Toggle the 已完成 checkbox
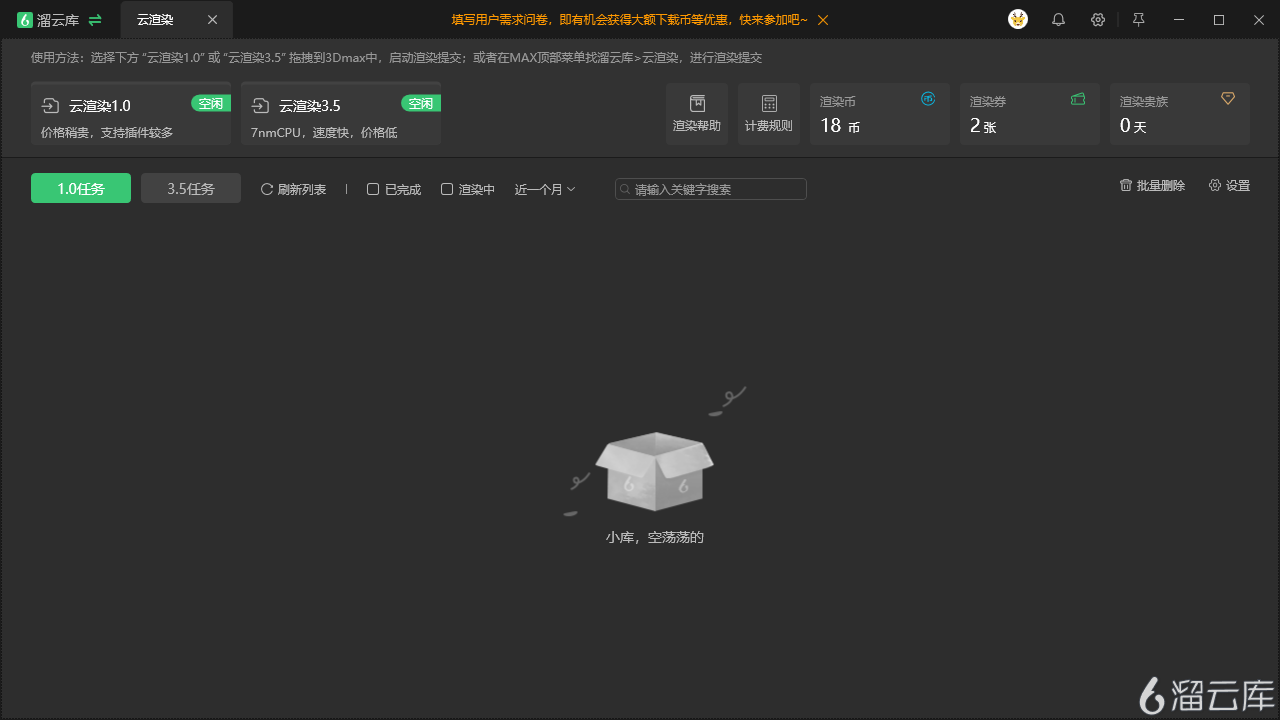This screenshot has height=720, width=1280. tap(373, 189)
